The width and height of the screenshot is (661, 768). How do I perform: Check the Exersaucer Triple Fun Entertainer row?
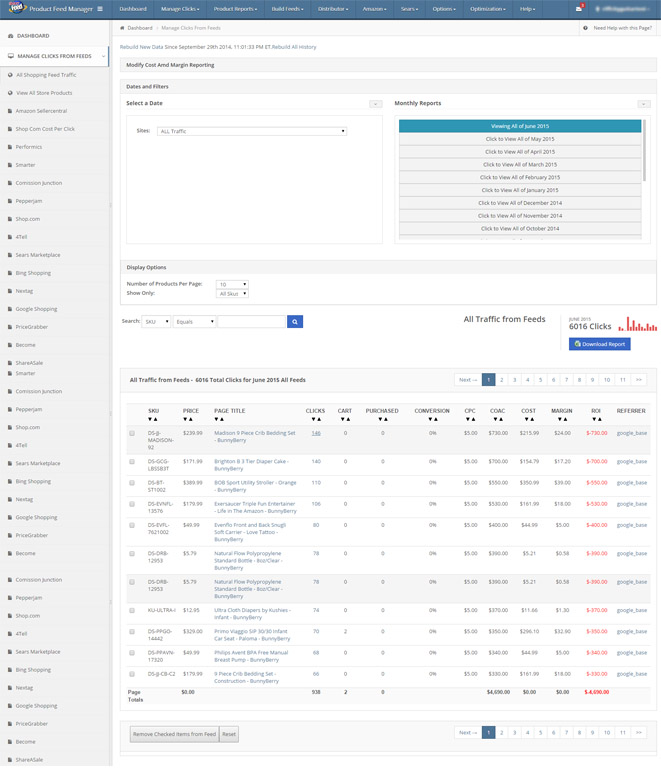[132, 504]
